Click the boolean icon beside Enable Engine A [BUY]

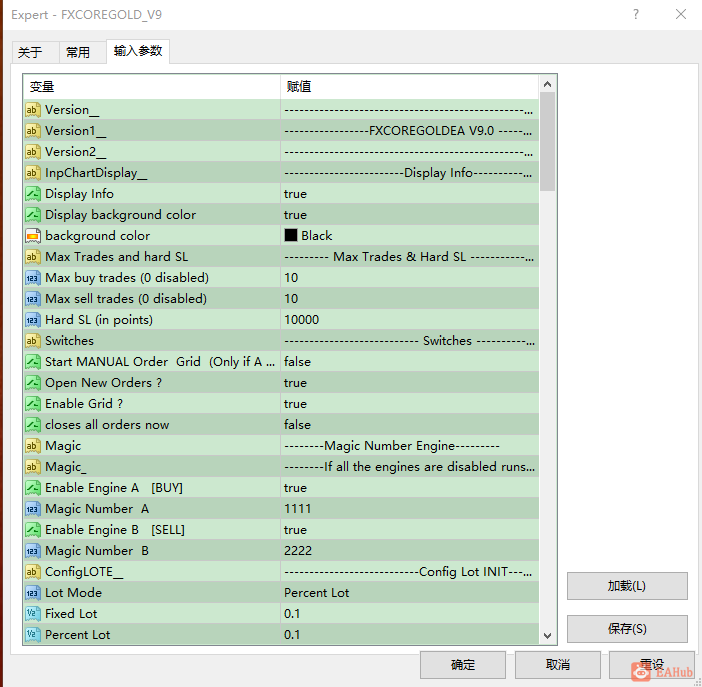tap(33, 488)
